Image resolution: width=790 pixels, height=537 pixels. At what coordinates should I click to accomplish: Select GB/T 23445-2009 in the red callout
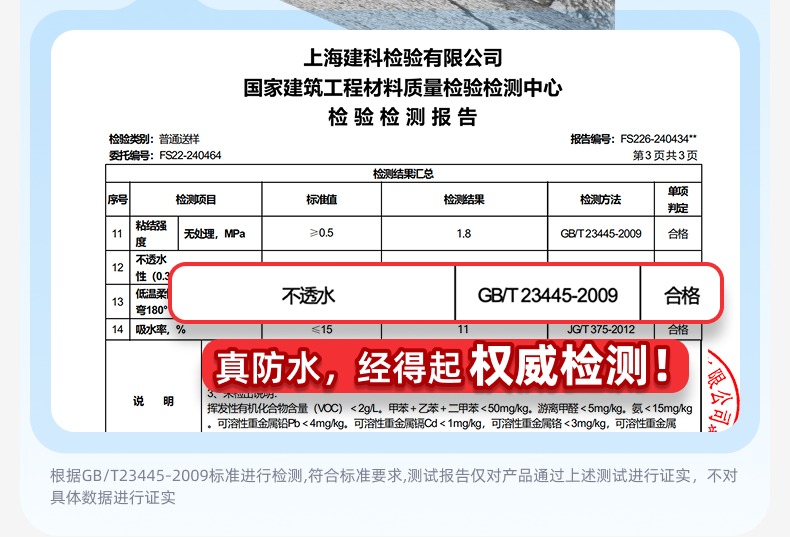click(x=548, y=295)
